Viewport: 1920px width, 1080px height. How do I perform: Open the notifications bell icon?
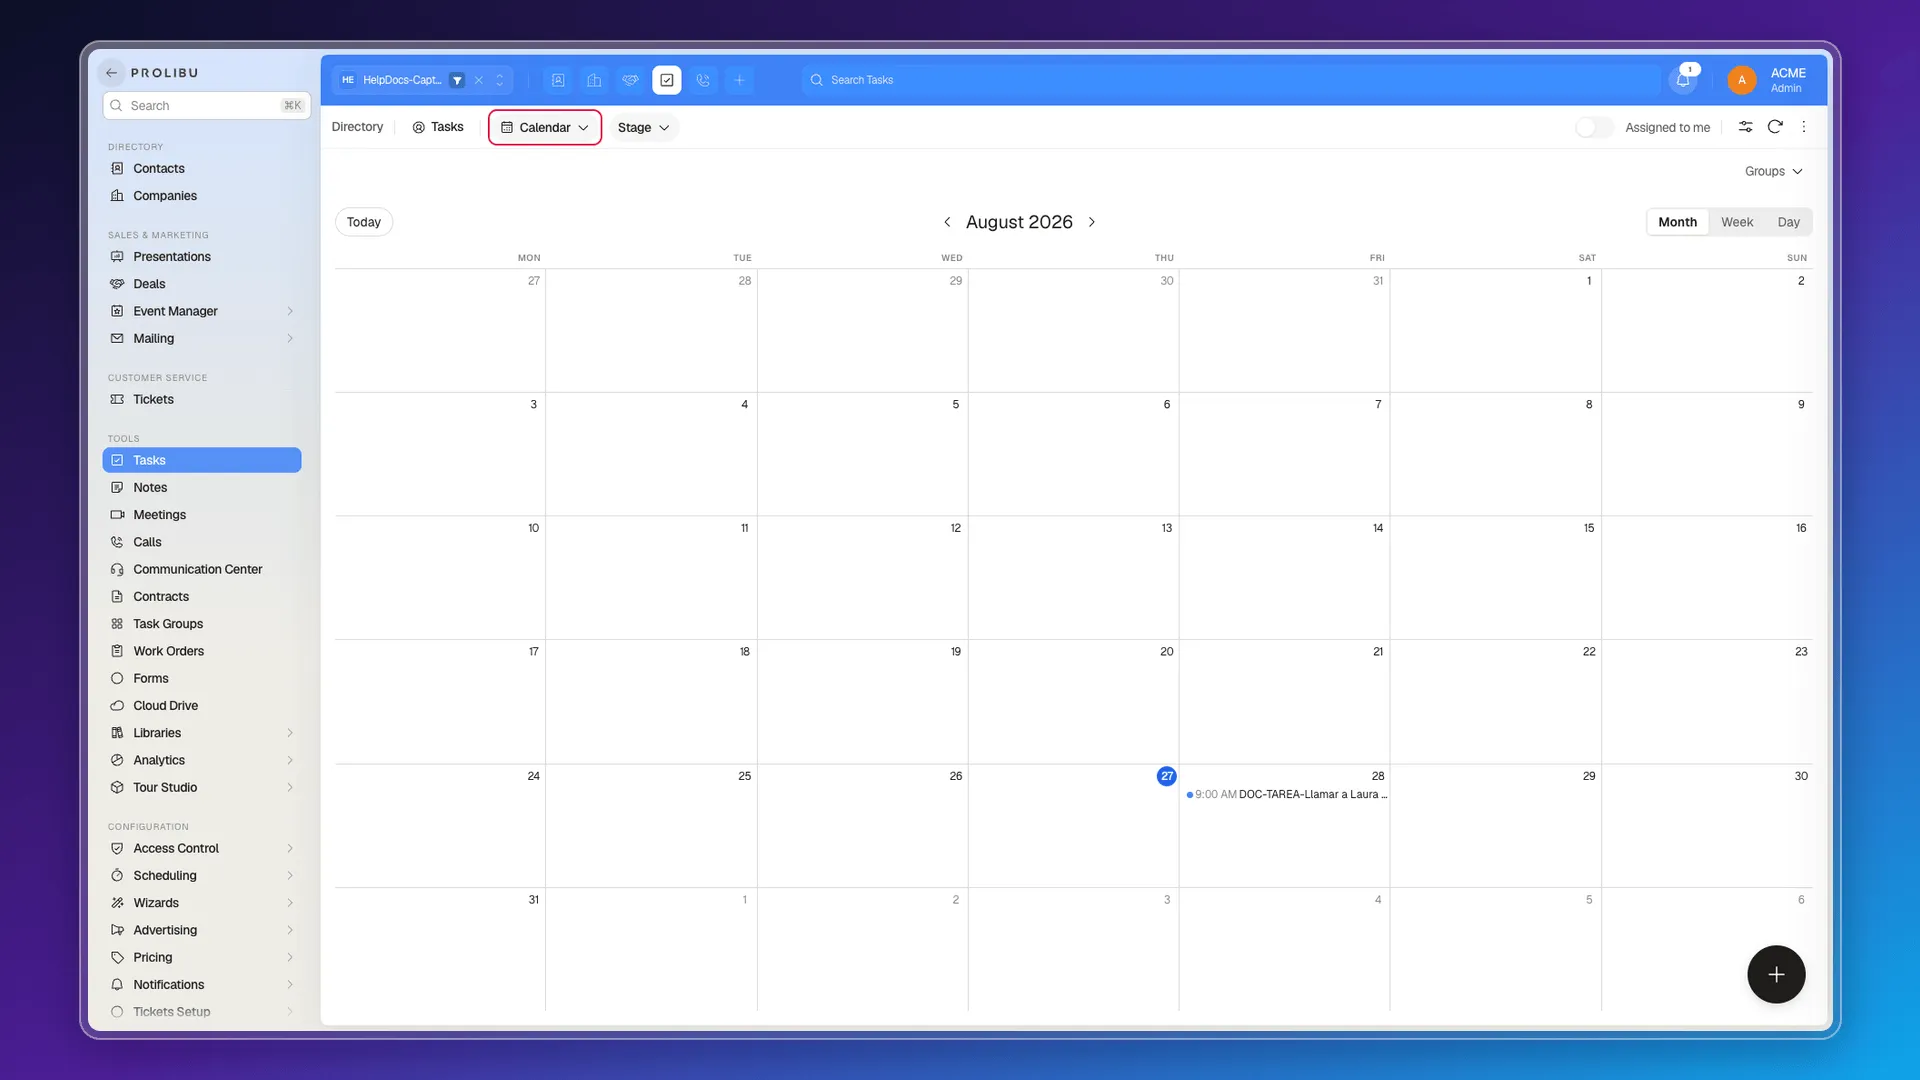pyautogui.click(x=1683, y=80)
